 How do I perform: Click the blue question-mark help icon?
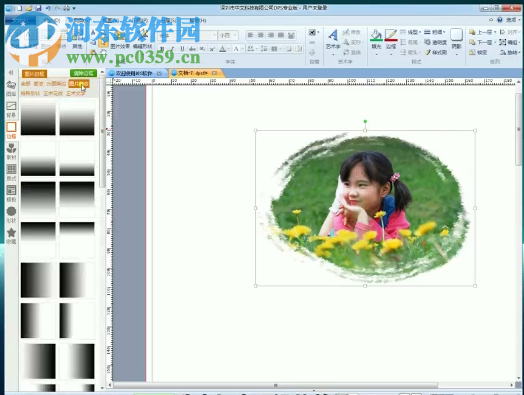tap(500, 20)
